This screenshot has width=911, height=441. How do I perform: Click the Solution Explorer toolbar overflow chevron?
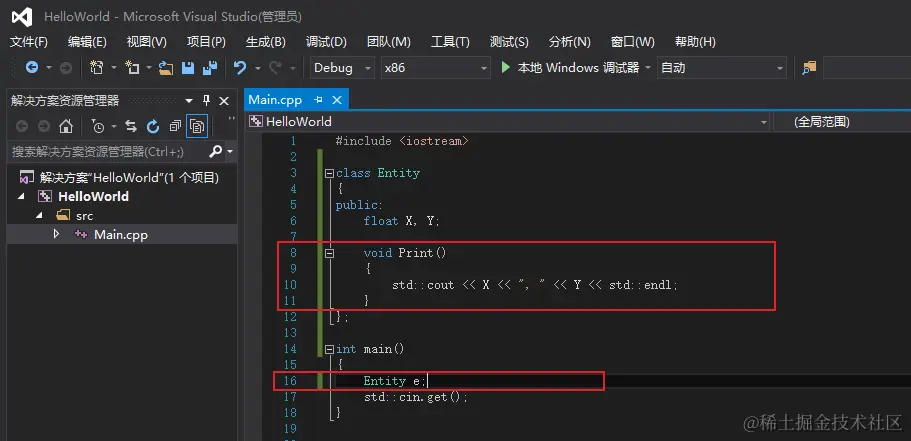coord(231,119)
